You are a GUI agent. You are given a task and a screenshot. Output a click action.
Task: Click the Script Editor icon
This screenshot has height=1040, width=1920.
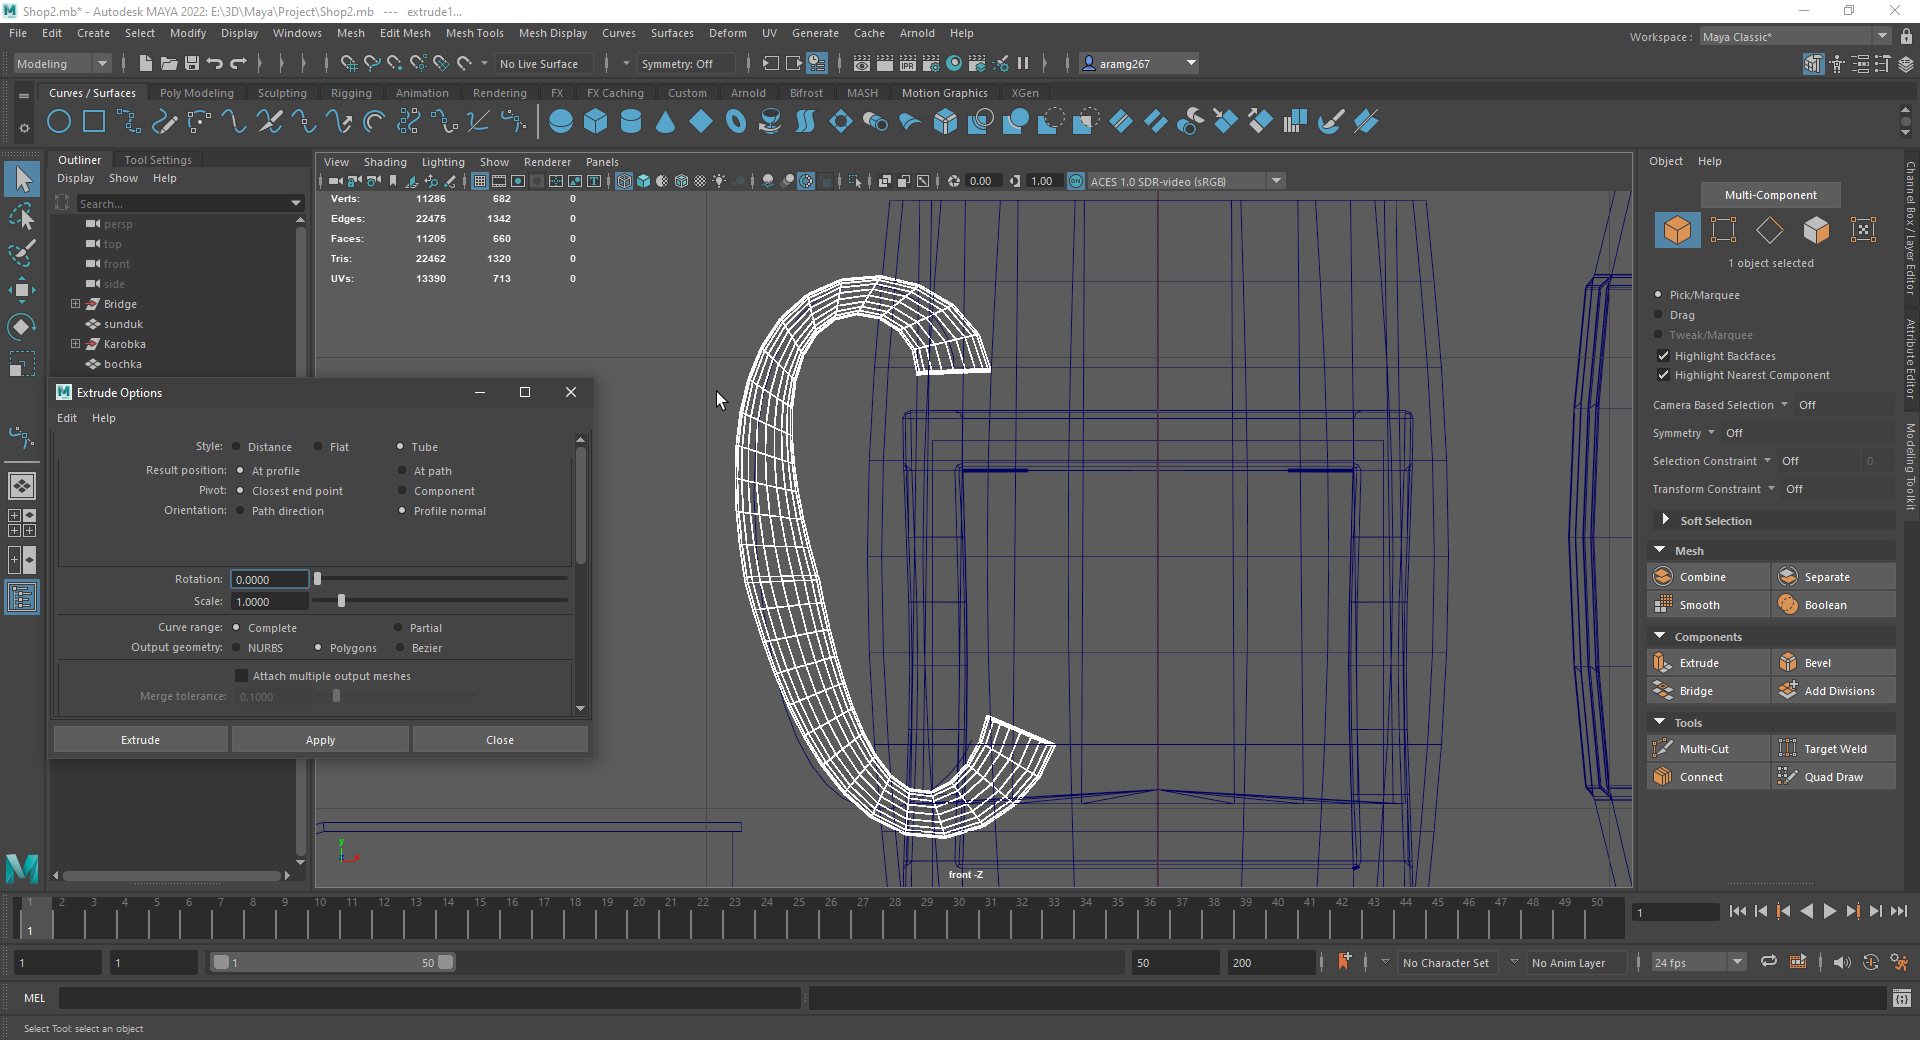[x=1902, y=998]
